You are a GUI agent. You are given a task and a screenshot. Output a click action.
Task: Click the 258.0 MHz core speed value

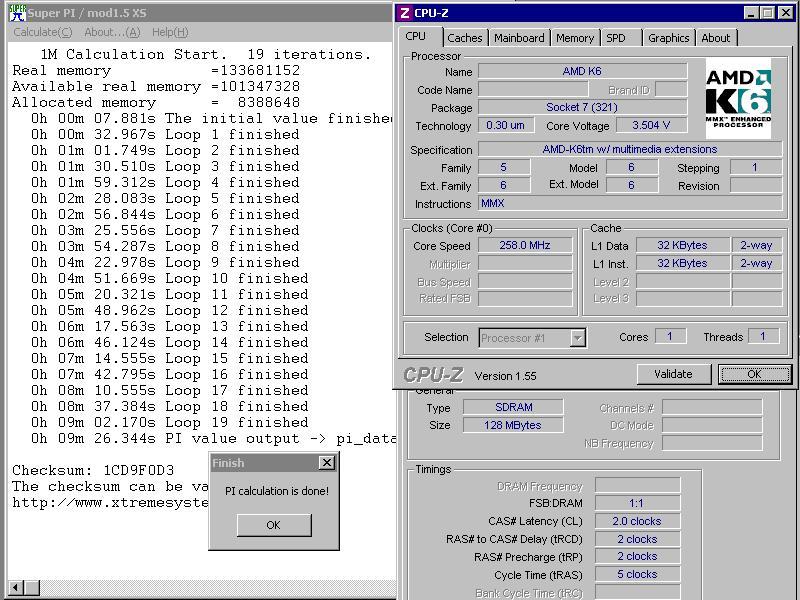tap(525, 245)
